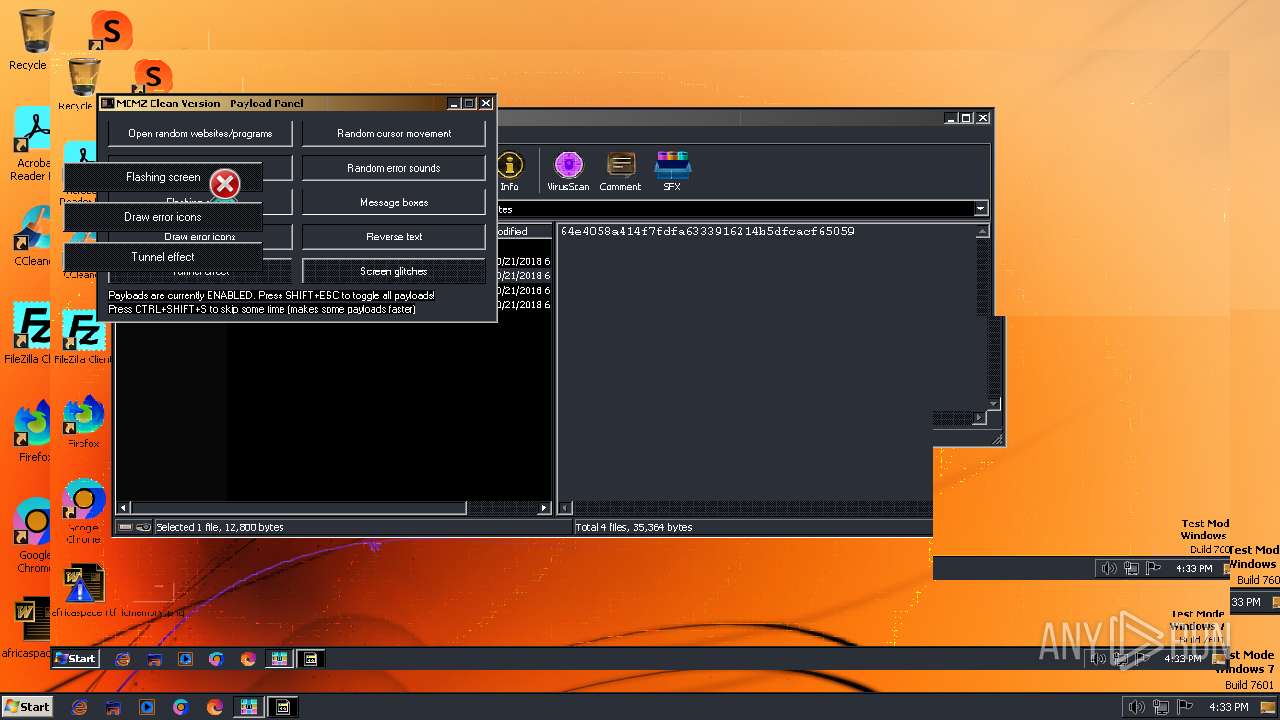This screenshot has height=720, width=1280.
Task: Click left arrow of right pane horizontal scrollbar
Action: pos(566,508)
